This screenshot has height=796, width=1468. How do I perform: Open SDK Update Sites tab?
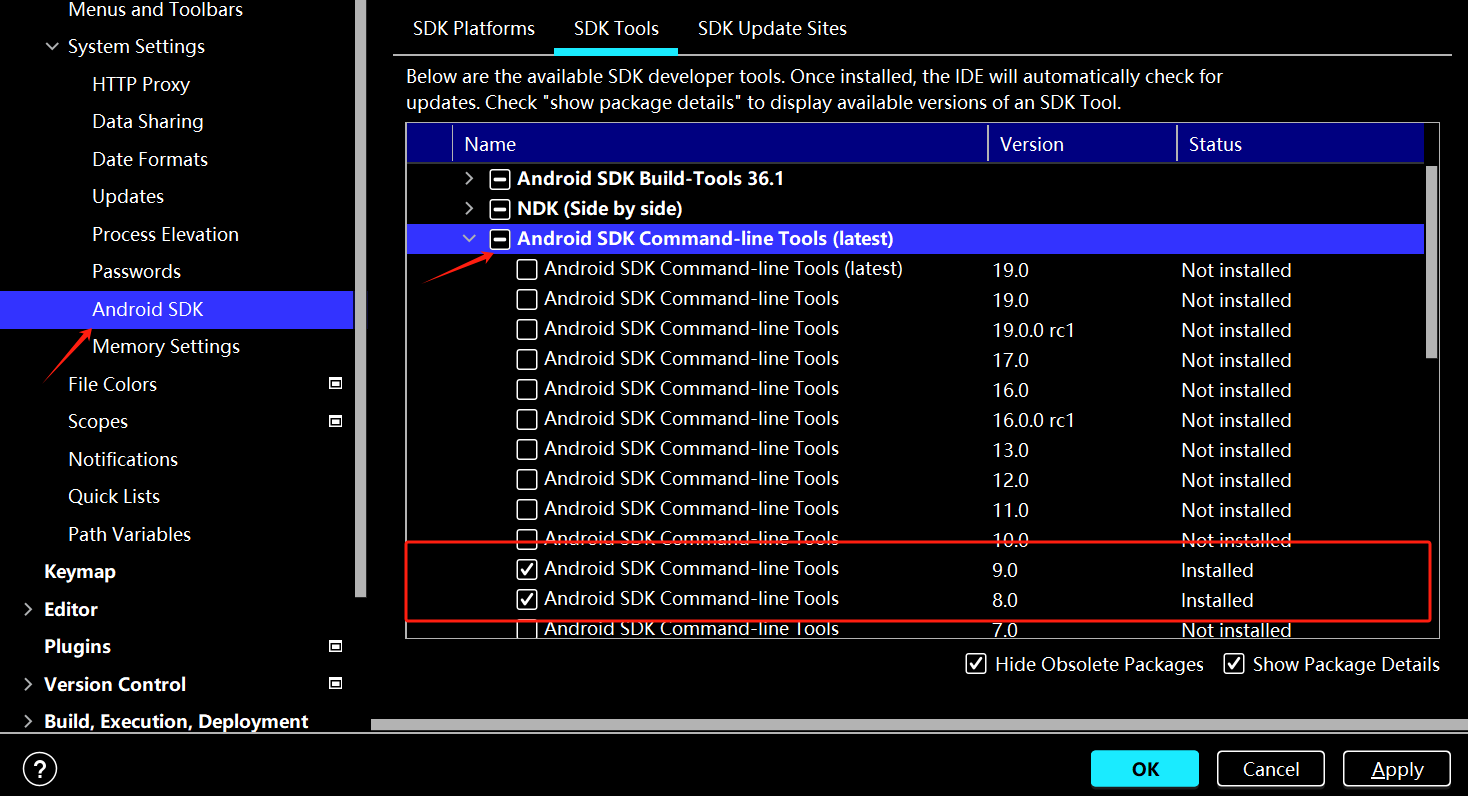click(x=772, y=28)
